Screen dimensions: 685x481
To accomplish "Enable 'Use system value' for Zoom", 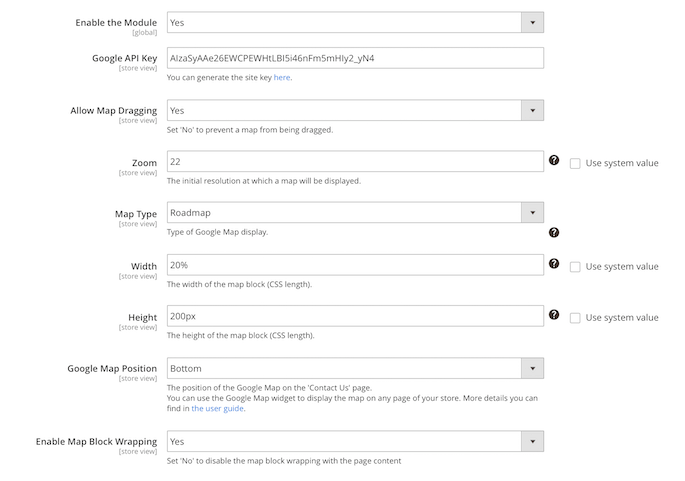I will click(575, 163).
